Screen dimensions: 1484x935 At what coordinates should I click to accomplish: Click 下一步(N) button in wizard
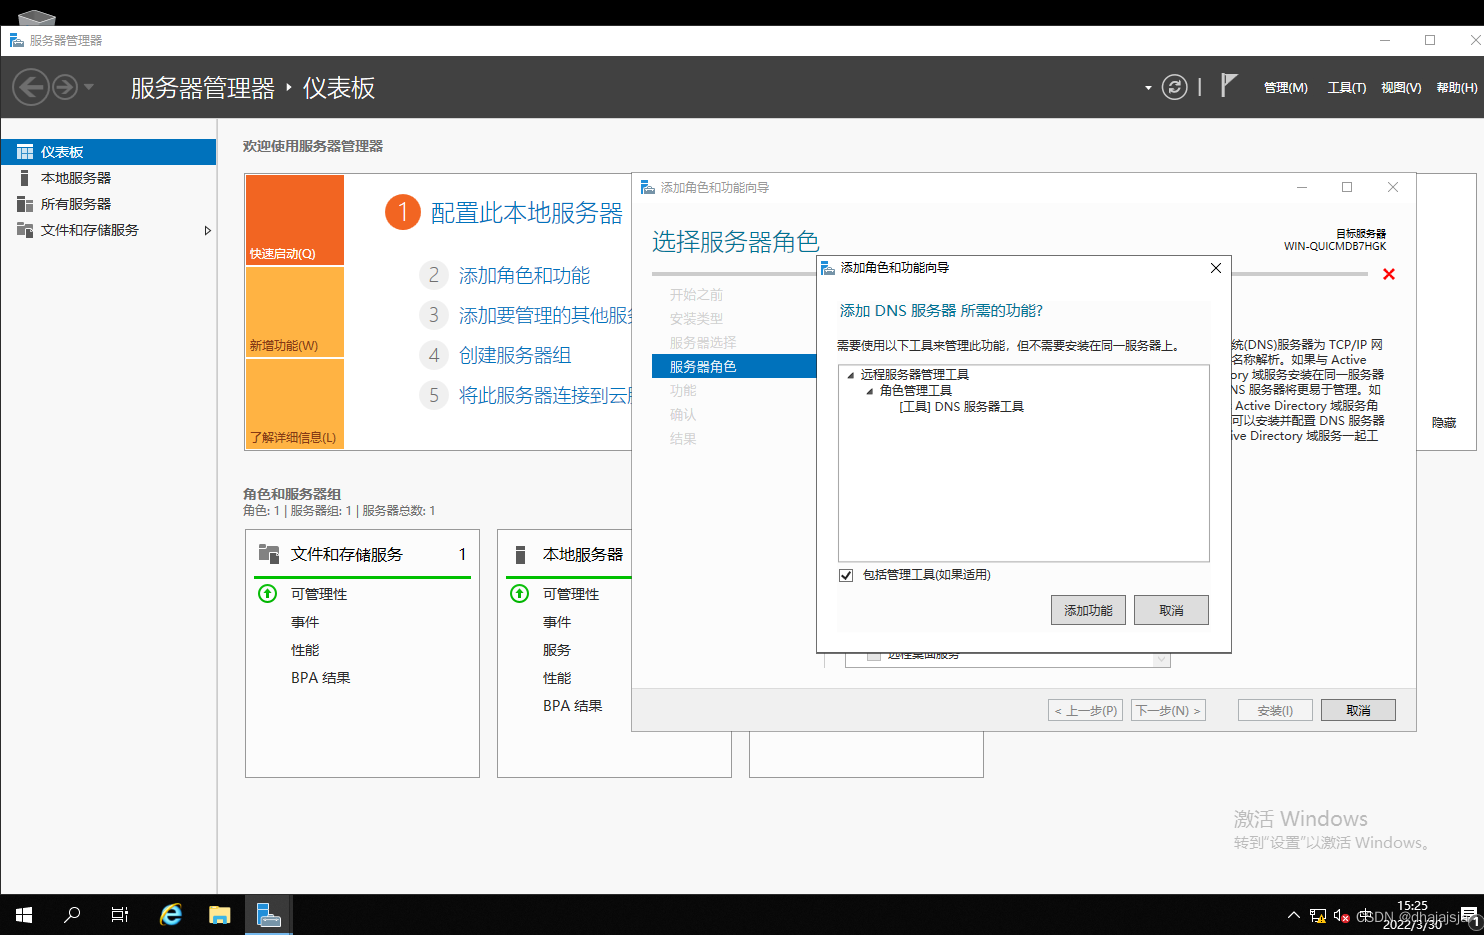click(x=1168, y=710)
